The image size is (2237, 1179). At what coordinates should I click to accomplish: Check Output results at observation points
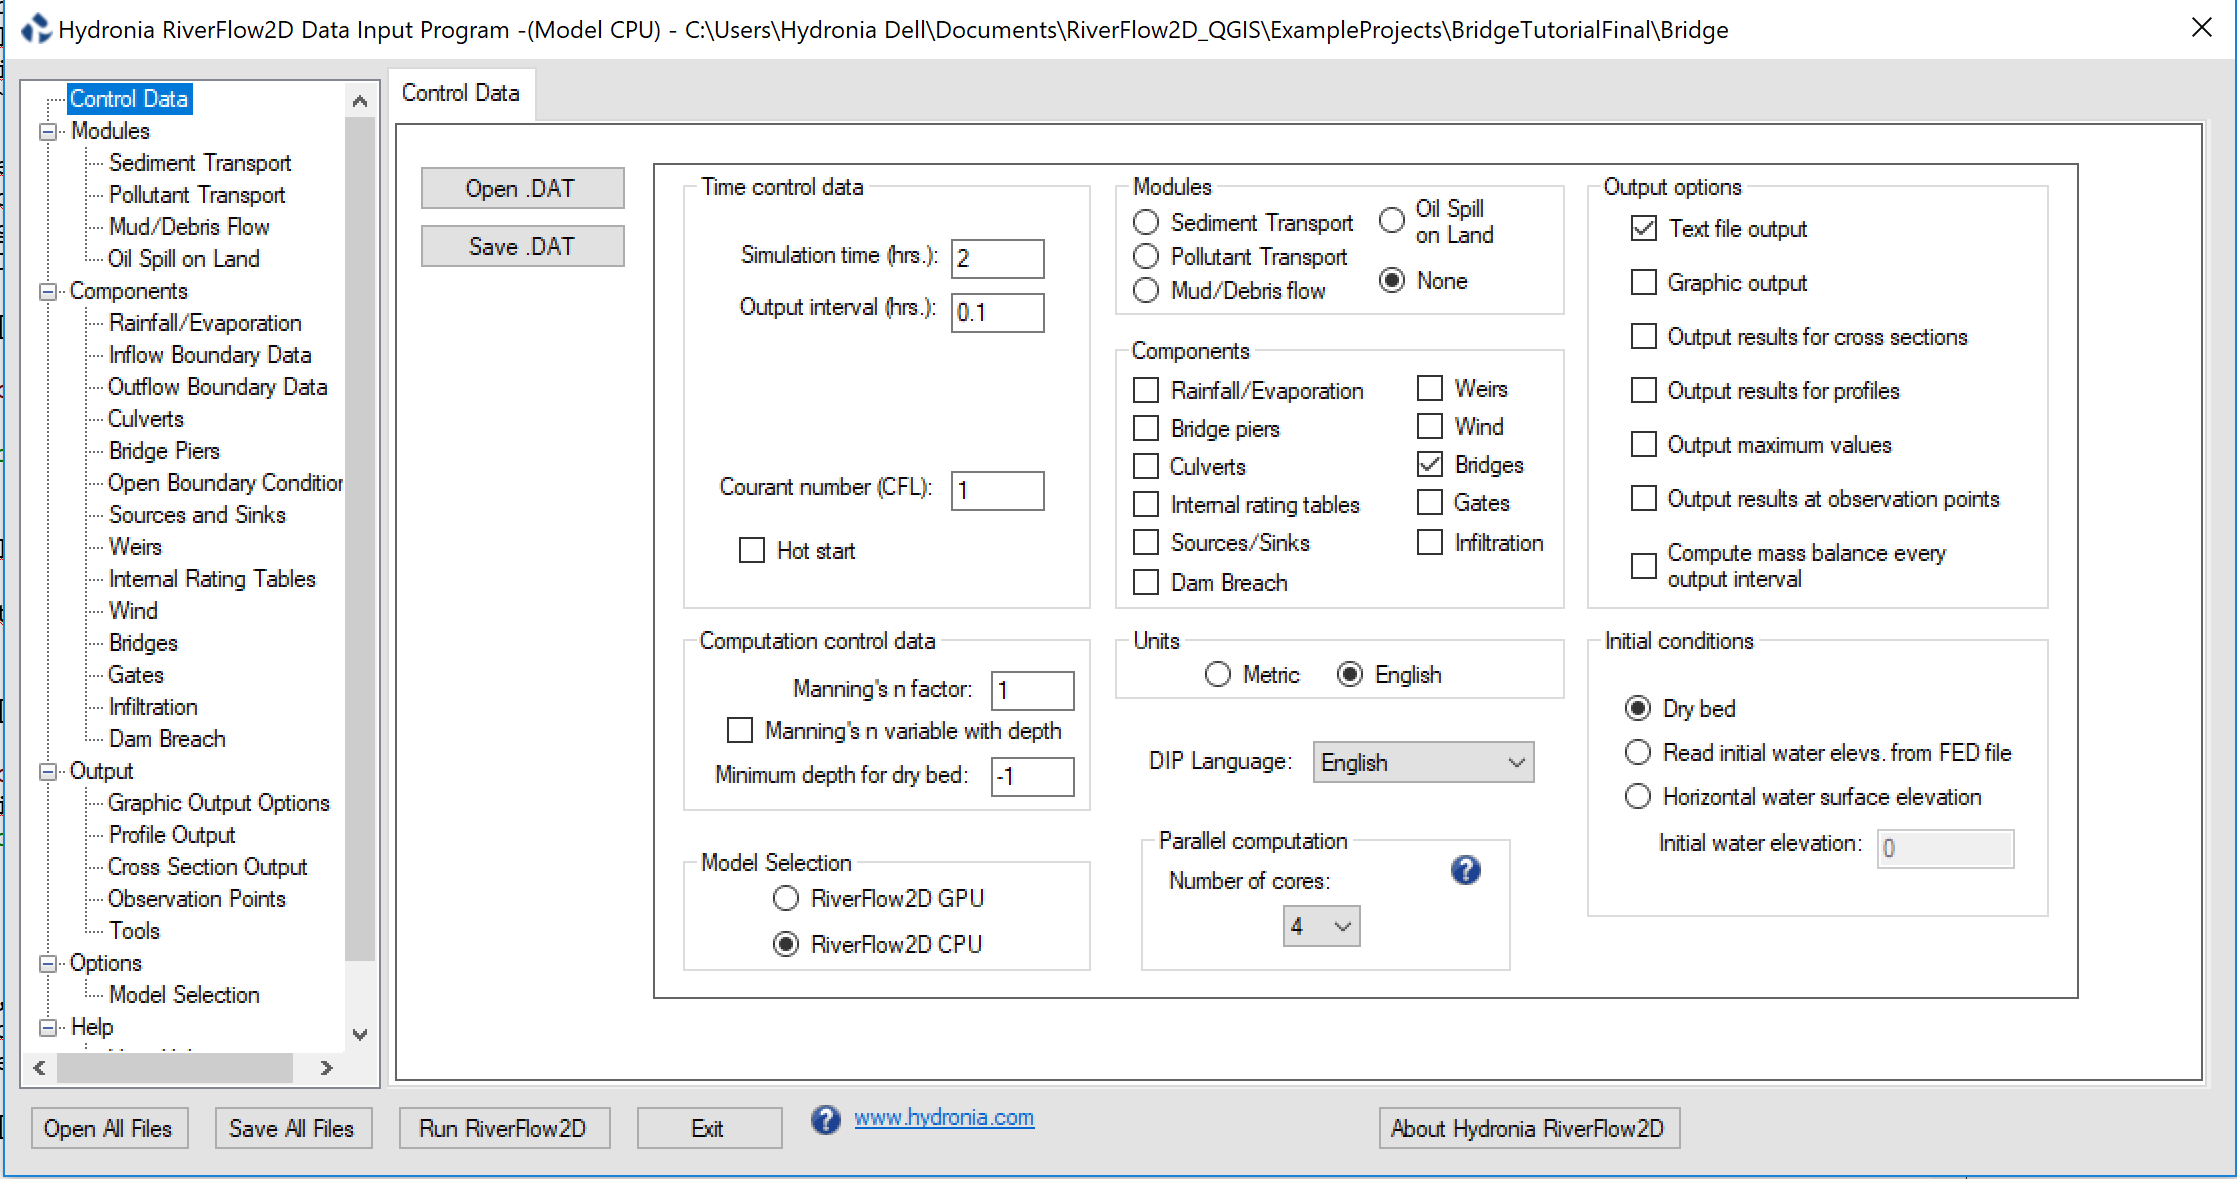click(1643, 498)
